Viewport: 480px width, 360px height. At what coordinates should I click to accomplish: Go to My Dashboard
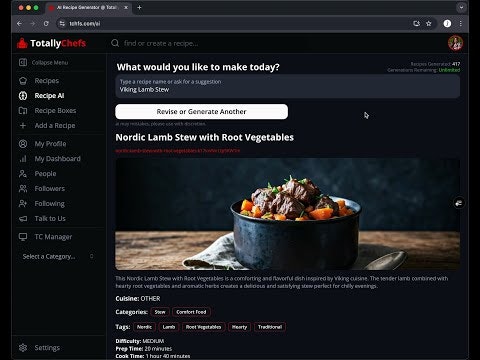pos(58,159)
